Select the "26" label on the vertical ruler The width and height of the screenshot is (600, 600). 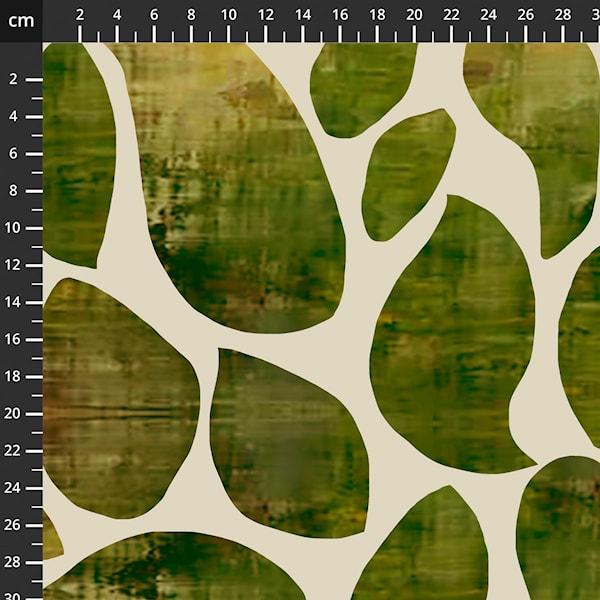(x=12, y=525)
